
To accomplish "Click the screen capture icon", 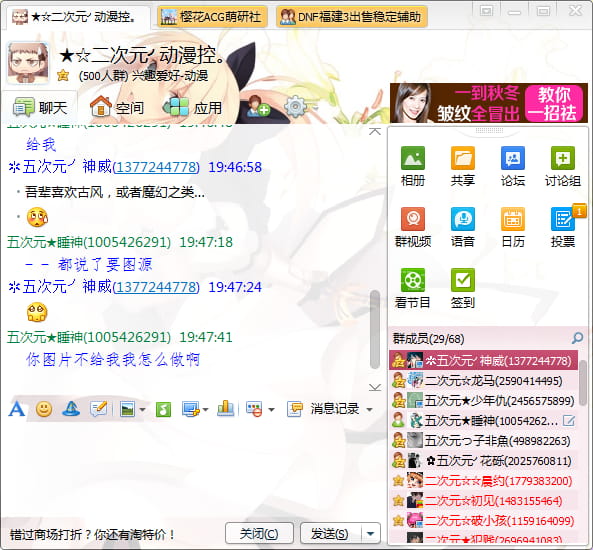I will point(190,409).
